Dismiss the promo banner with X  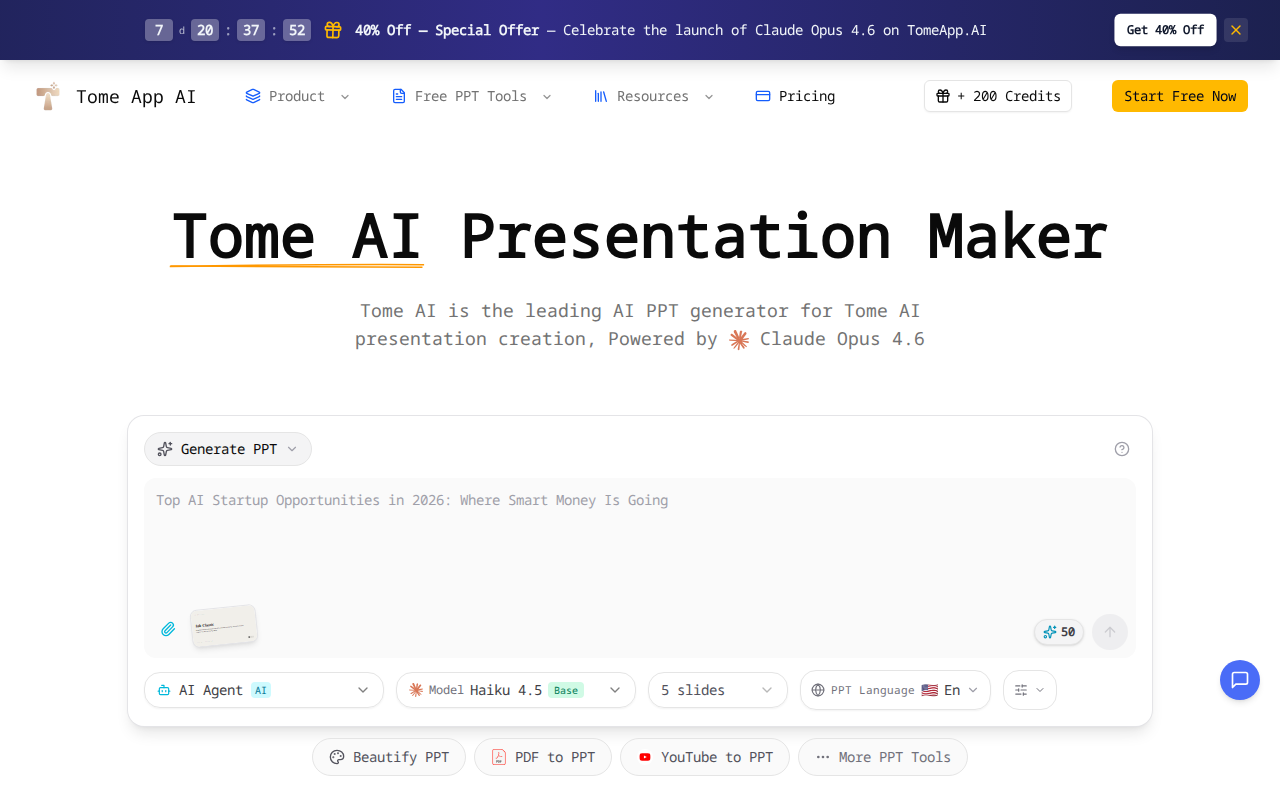(x=1236, y=30)
